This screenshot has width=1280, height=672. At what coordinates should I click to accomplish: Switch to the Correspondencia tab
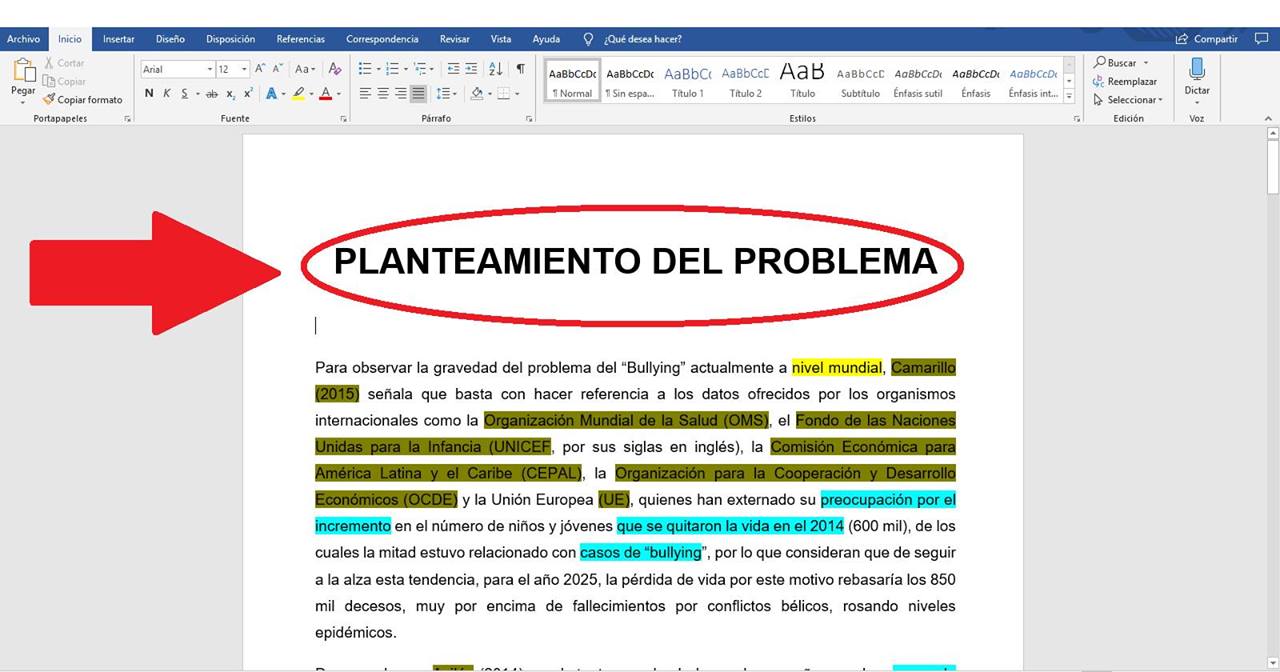tap(382, 39)
